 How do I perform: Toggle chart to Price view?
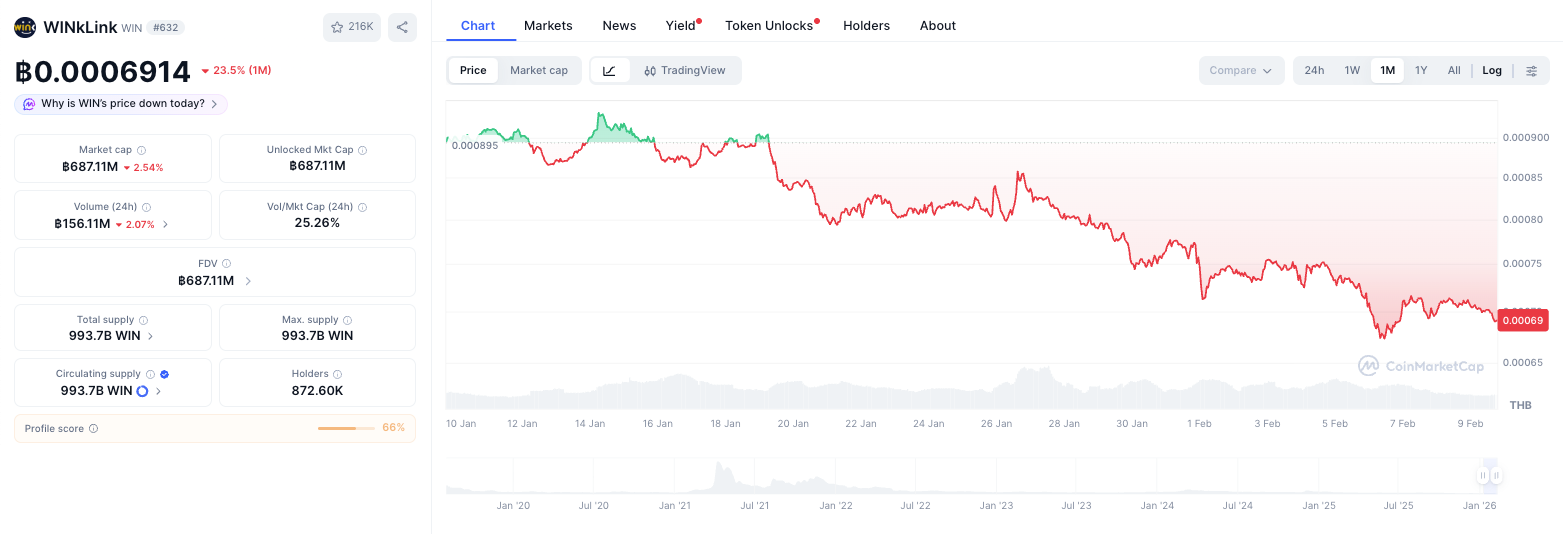point(473,70)
